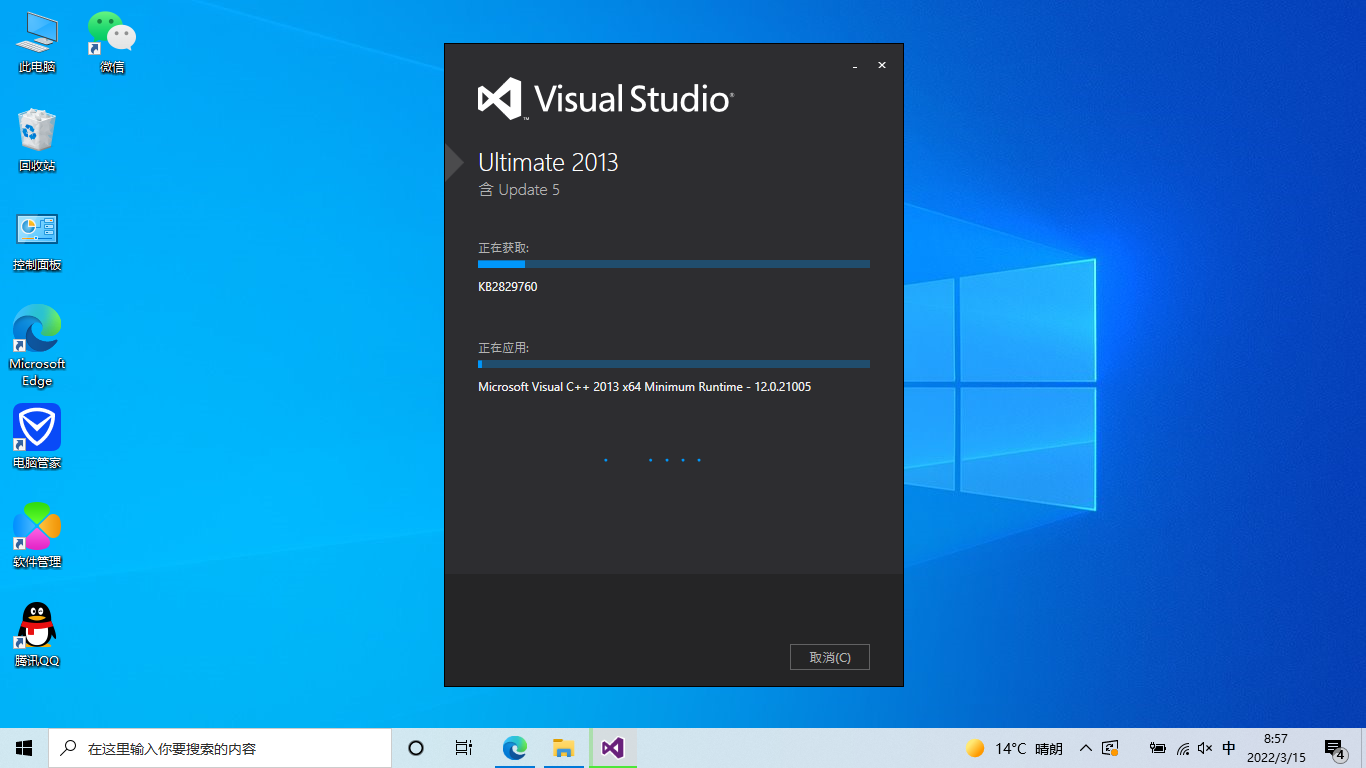Click the 含 Update 5 subtitle
This screenshot has height=768, width=1366.
click(x=519, y=190)
